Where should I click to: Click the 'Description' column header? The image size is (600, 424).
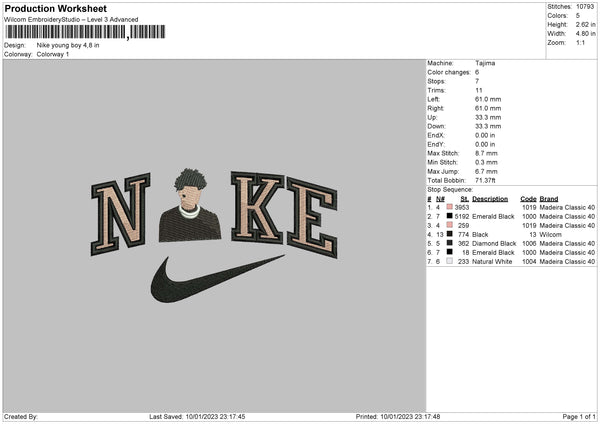pyautogui.click(x=490, y=199)
